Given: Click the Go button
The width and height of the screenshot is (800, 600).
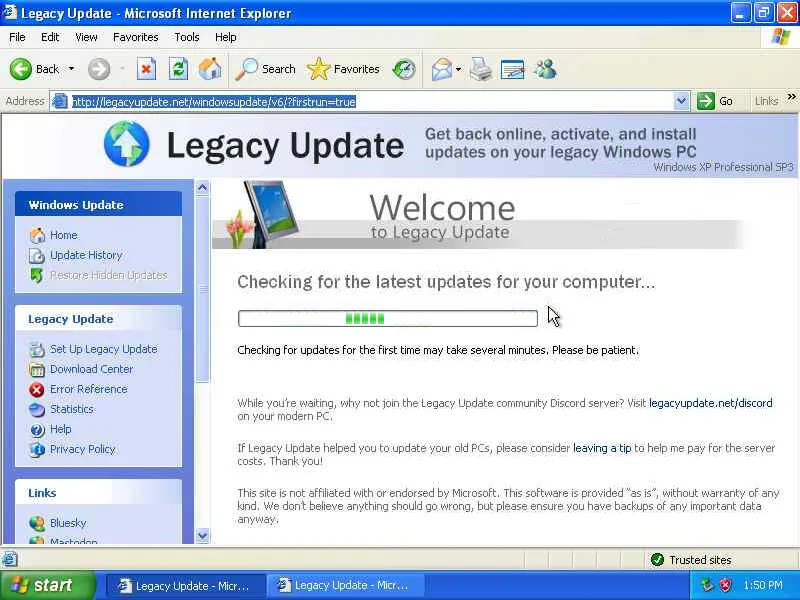Looking at the screenshot, I should click(715, 102).
